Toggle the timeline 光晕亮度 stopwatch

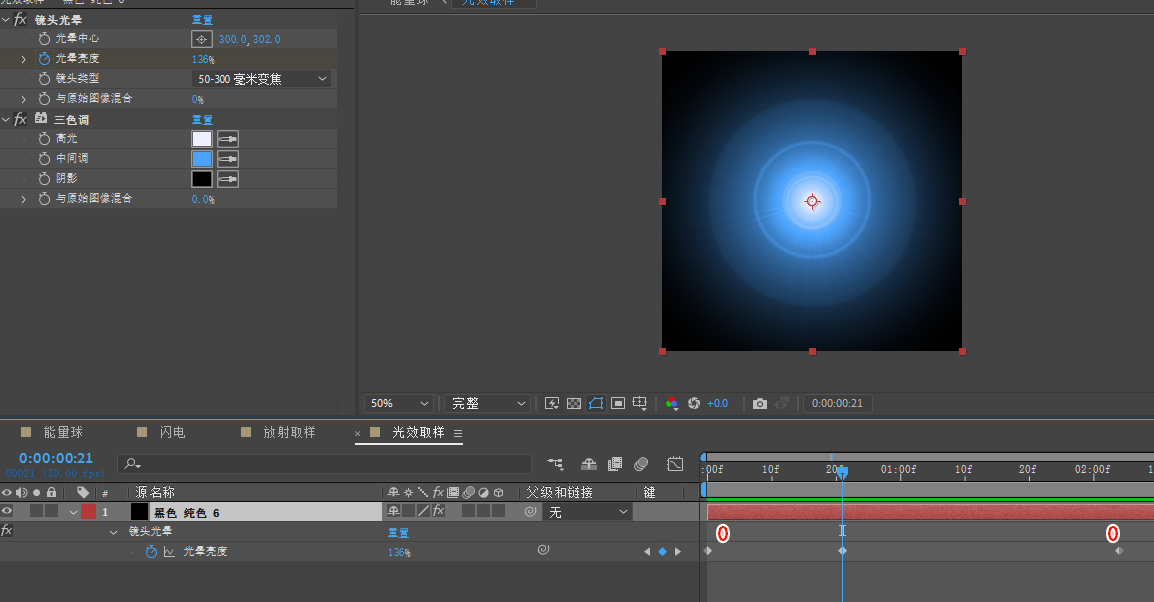pos(151,551)
